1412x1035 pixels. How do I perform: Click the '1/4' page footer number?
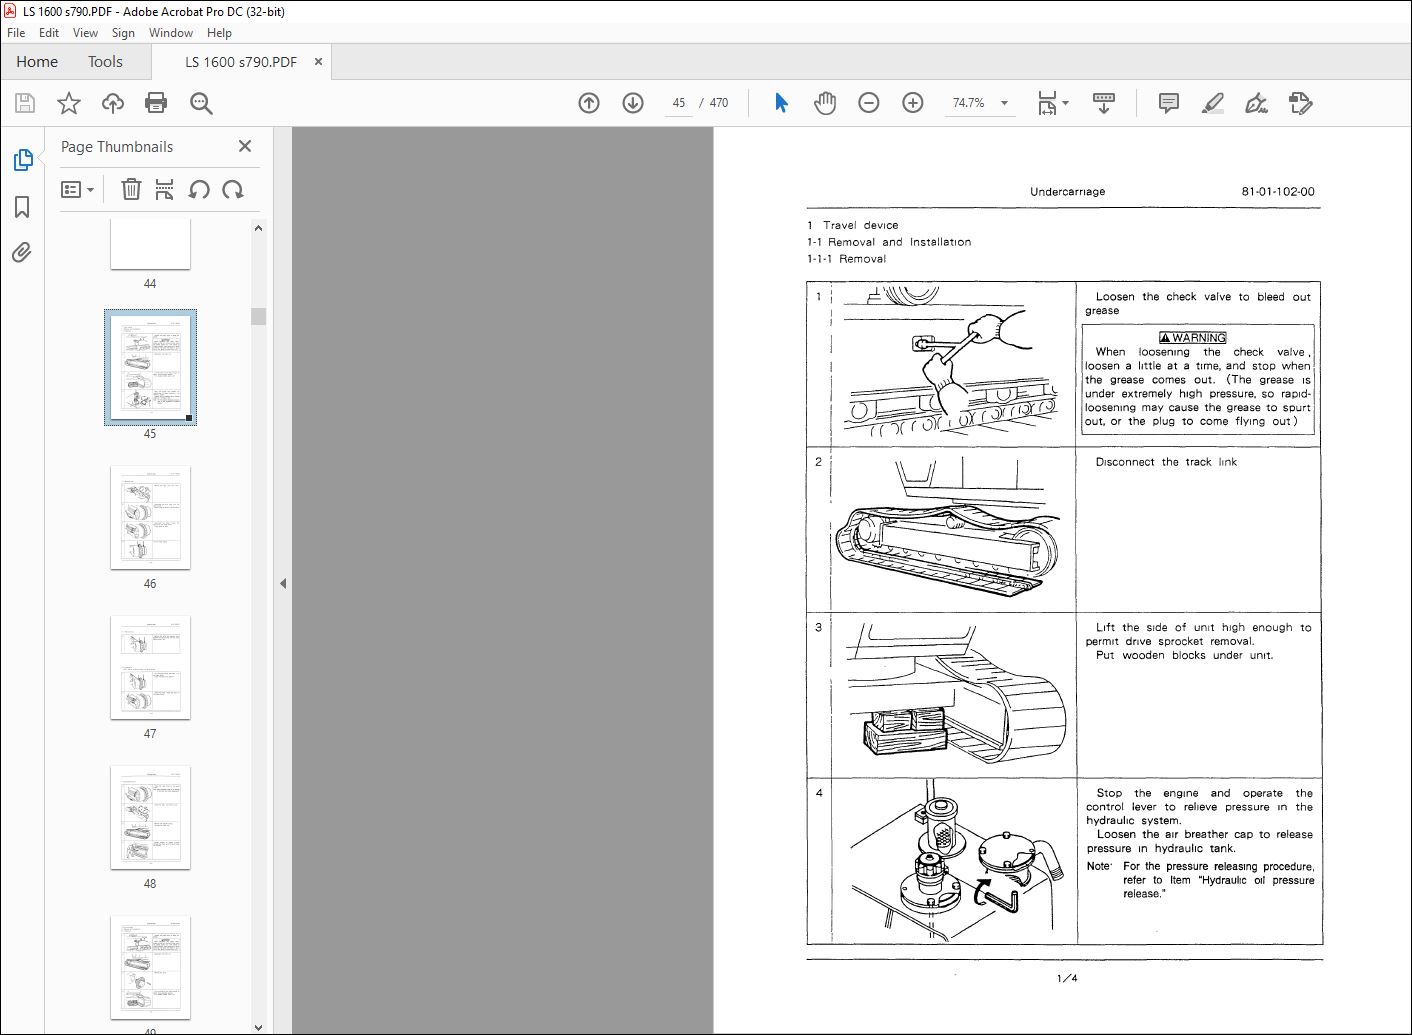(x=1067, y=978)
